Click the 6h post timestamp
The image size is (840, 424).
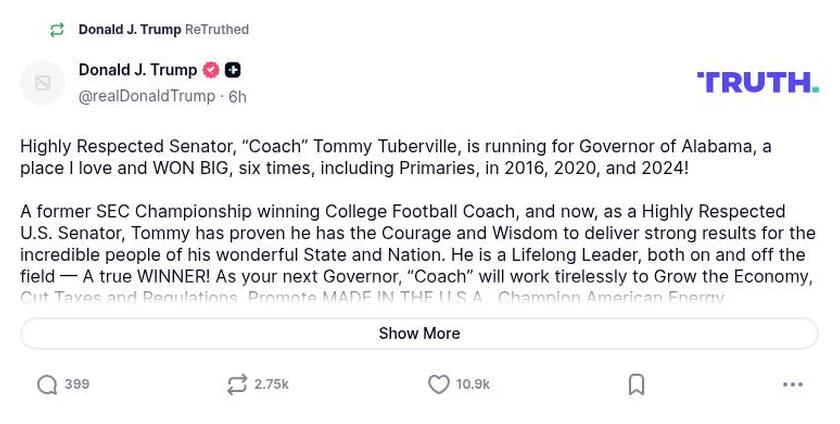(x=238, y=97)
